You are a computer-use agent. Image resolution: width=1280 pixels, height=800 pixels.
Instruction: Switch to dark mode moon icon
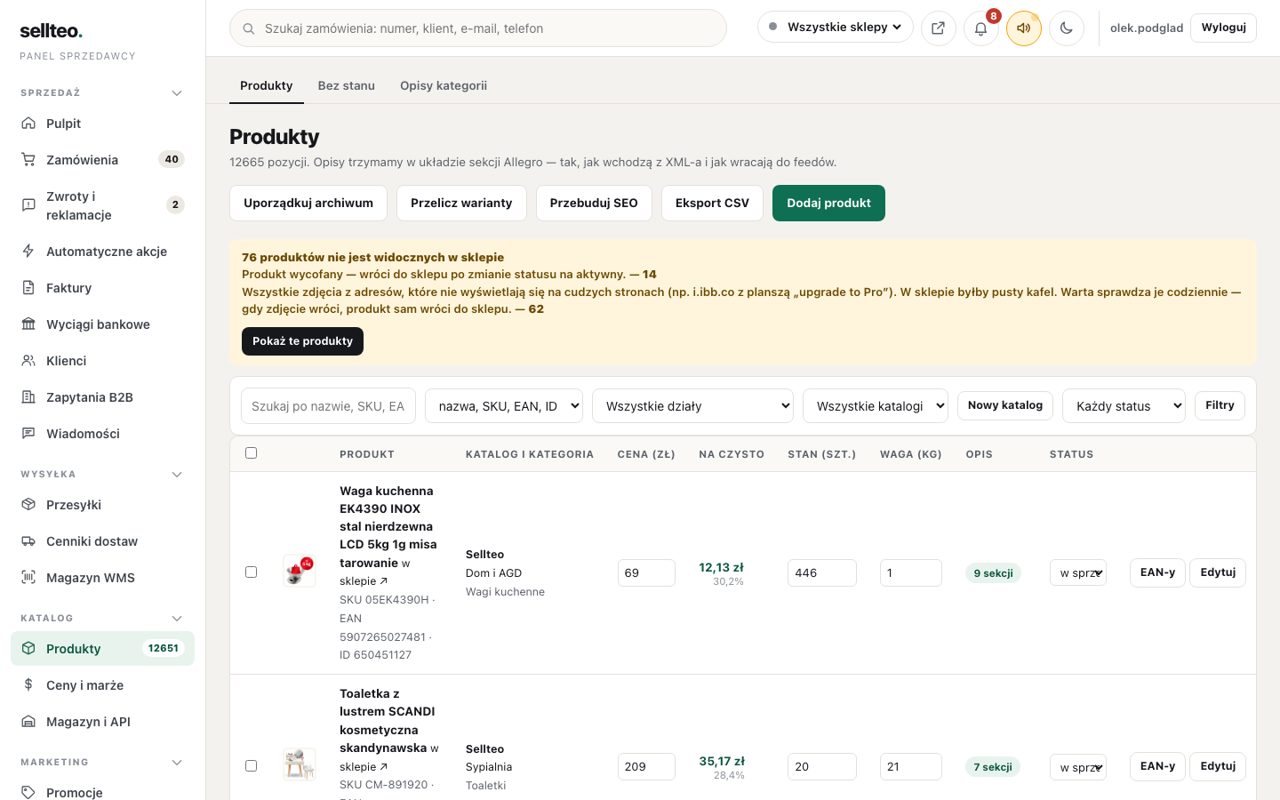point(1066,28)
